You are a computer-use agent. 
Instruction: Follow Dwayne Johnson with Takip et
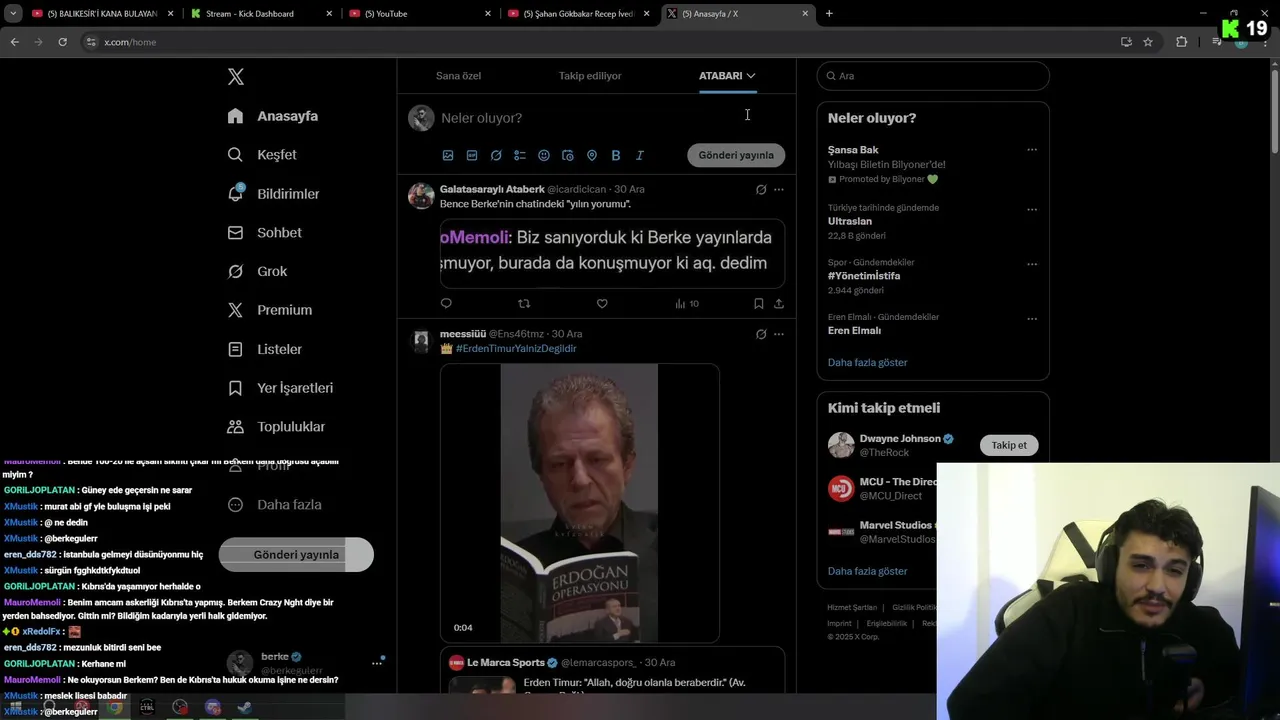click(x=1009, y=445)
